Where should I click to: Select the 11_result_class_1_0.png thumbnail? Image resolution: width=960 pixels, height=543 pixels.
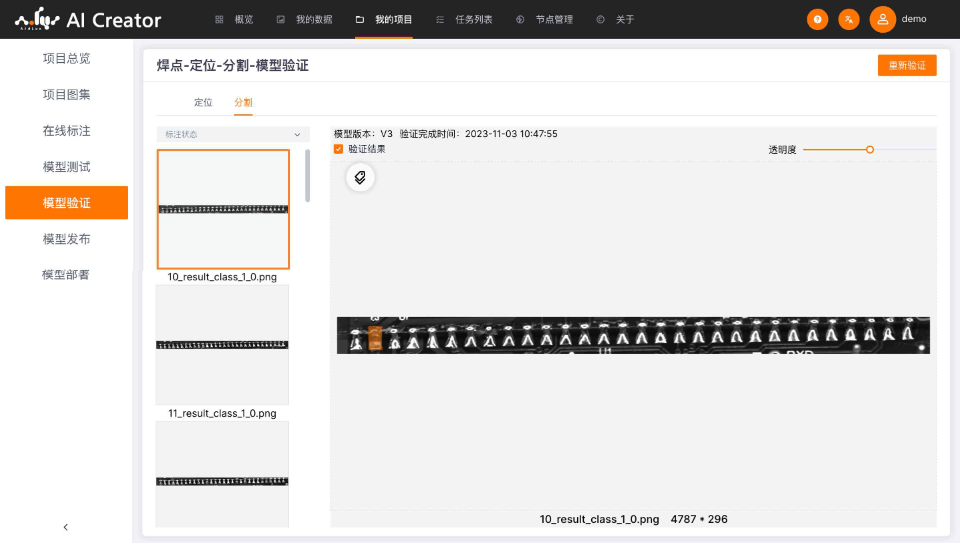222,345
